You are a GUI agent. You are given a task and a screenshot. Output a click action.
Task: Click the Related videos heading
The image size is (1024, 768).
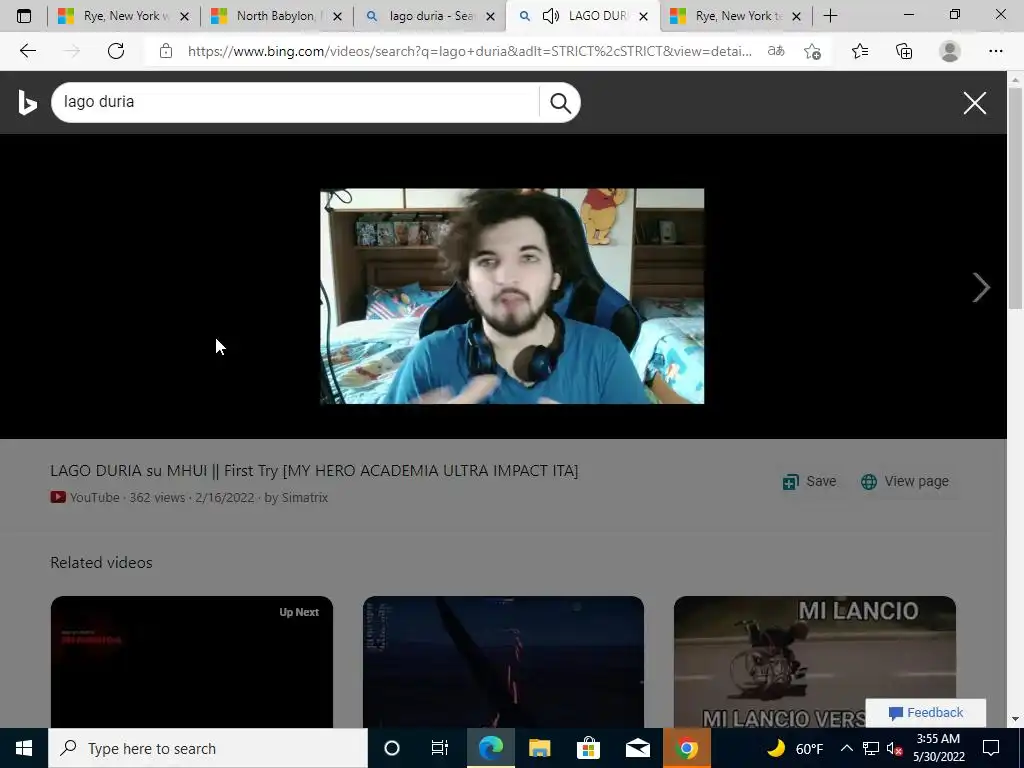(101, 562)
